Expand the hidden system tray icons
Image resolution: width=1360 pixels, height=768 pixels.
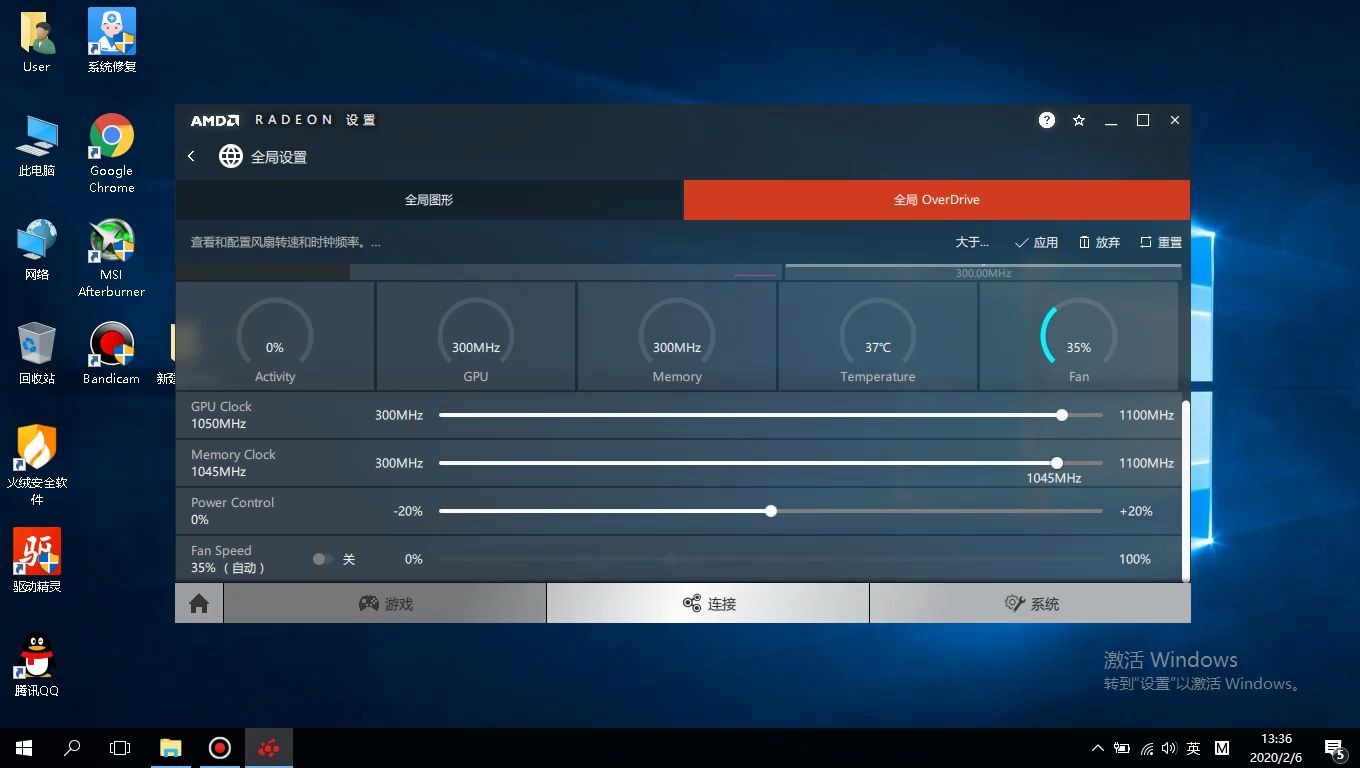(x=1098, y=748)
